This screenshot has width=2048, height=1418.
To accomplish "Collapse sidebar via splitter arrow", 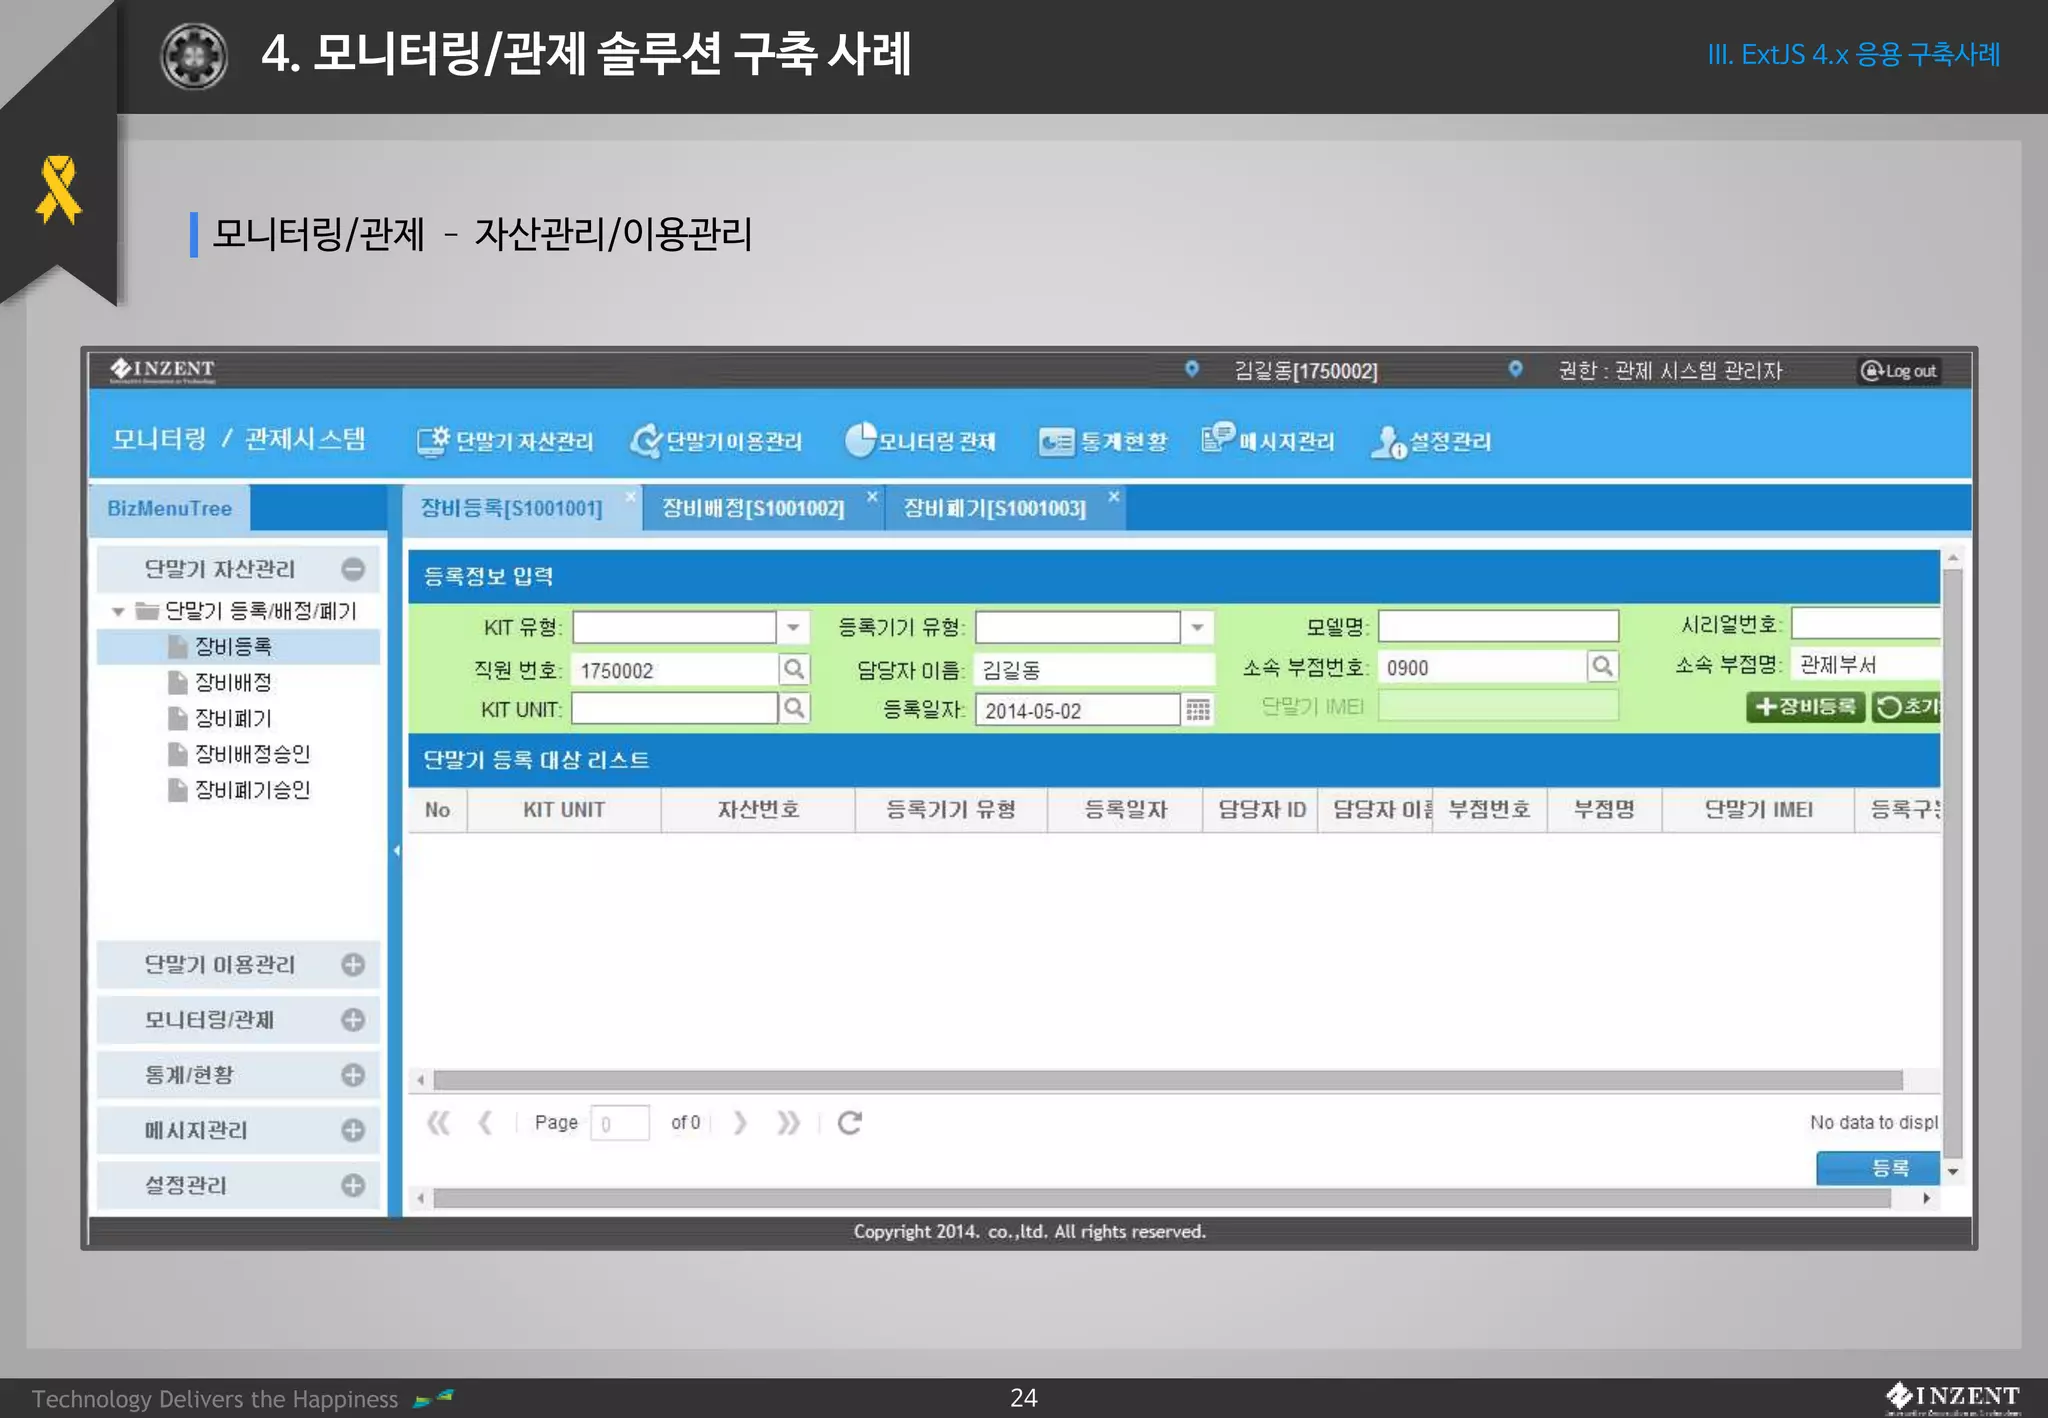I will click(x=396, y=851).
